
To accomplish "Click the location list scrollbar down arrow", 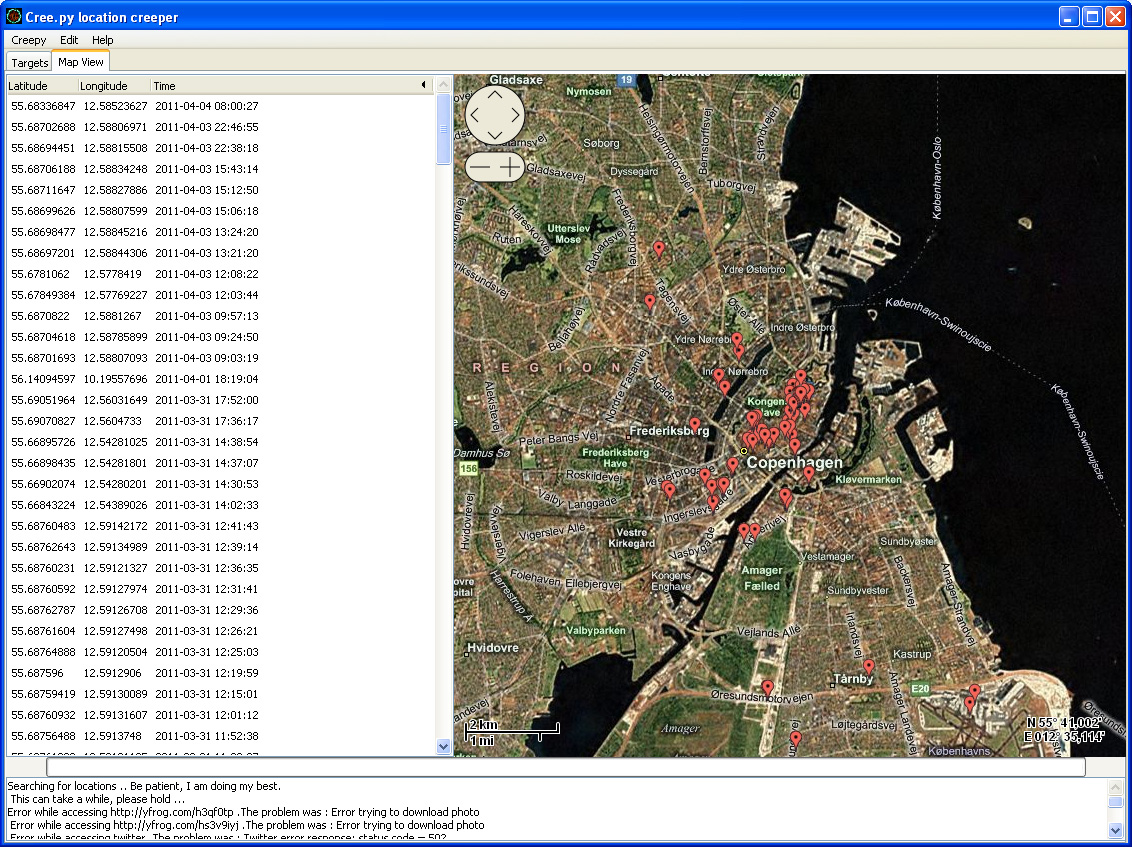I will (x=444, y=746).
